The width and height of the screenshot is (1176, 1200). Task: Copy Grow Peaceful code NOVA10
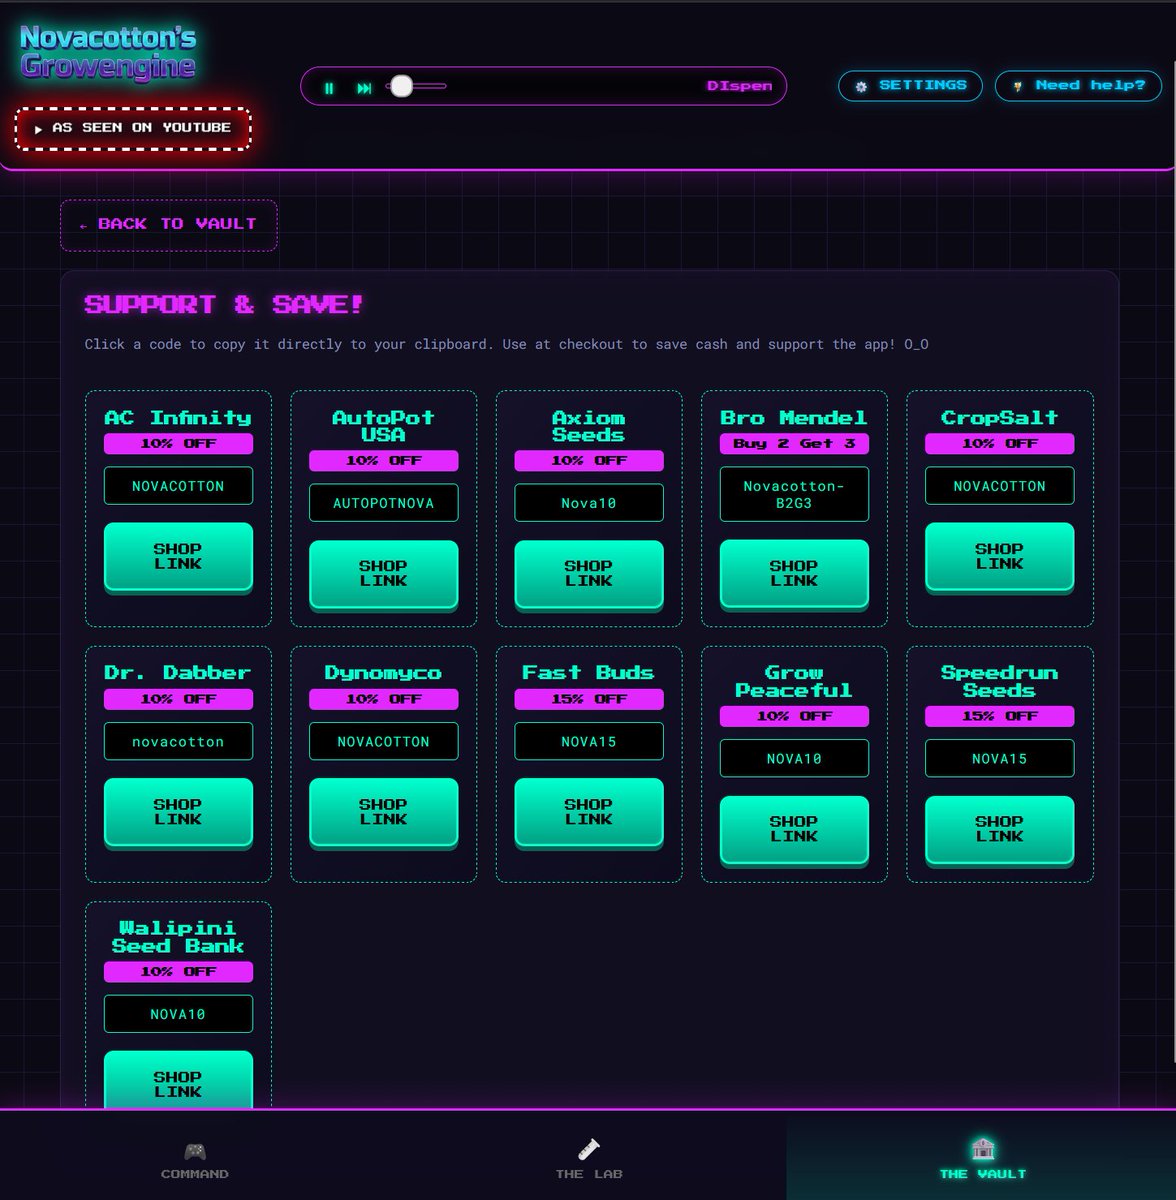[x=794, y=759]
